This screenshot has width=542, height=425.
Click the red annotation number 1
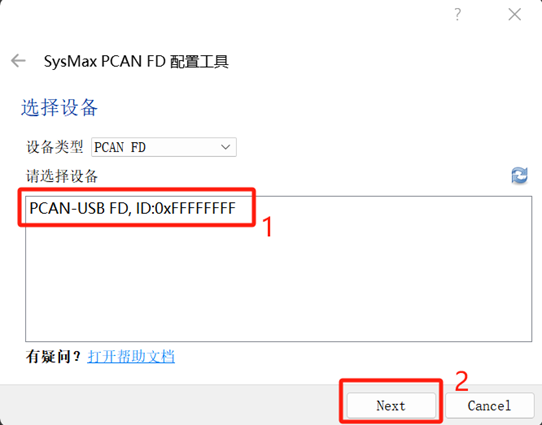[x=267, y=226]
